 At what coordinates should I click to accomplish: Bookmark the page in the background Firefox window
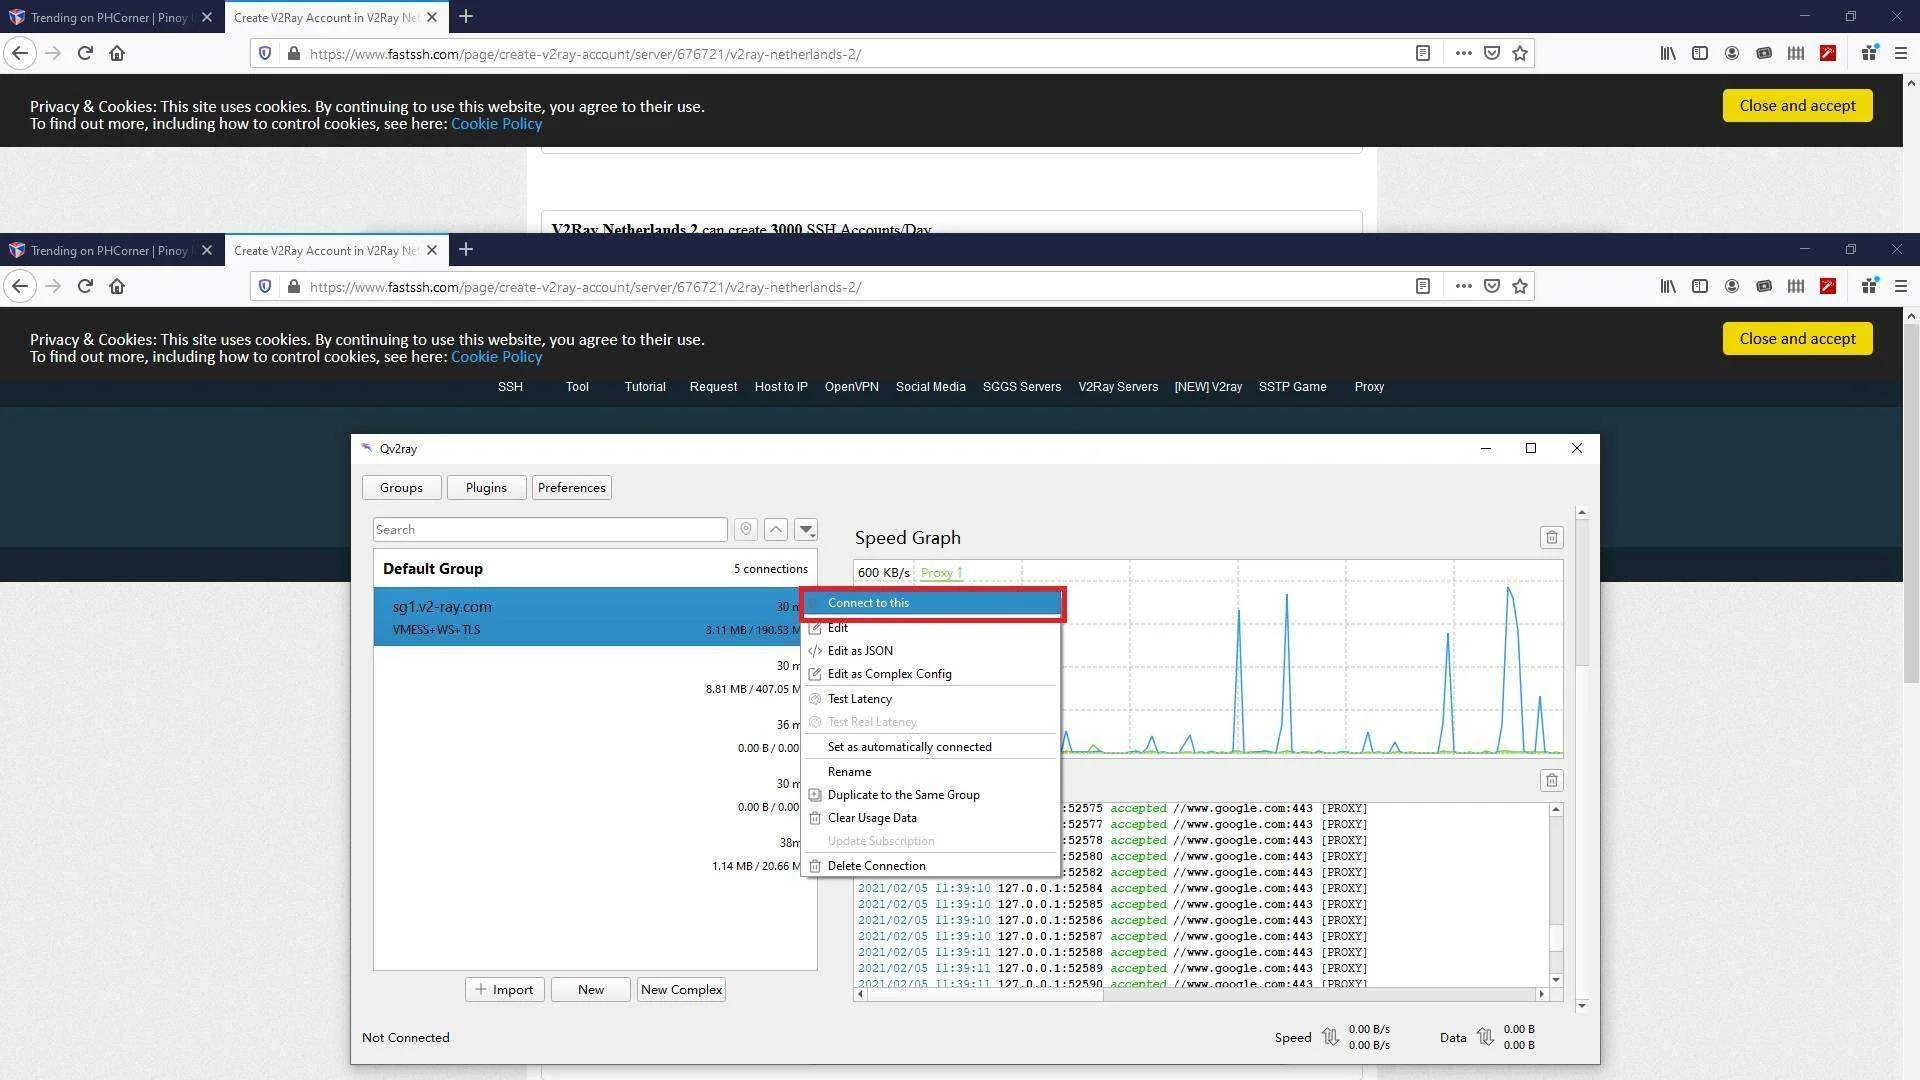coord(1520,54)
